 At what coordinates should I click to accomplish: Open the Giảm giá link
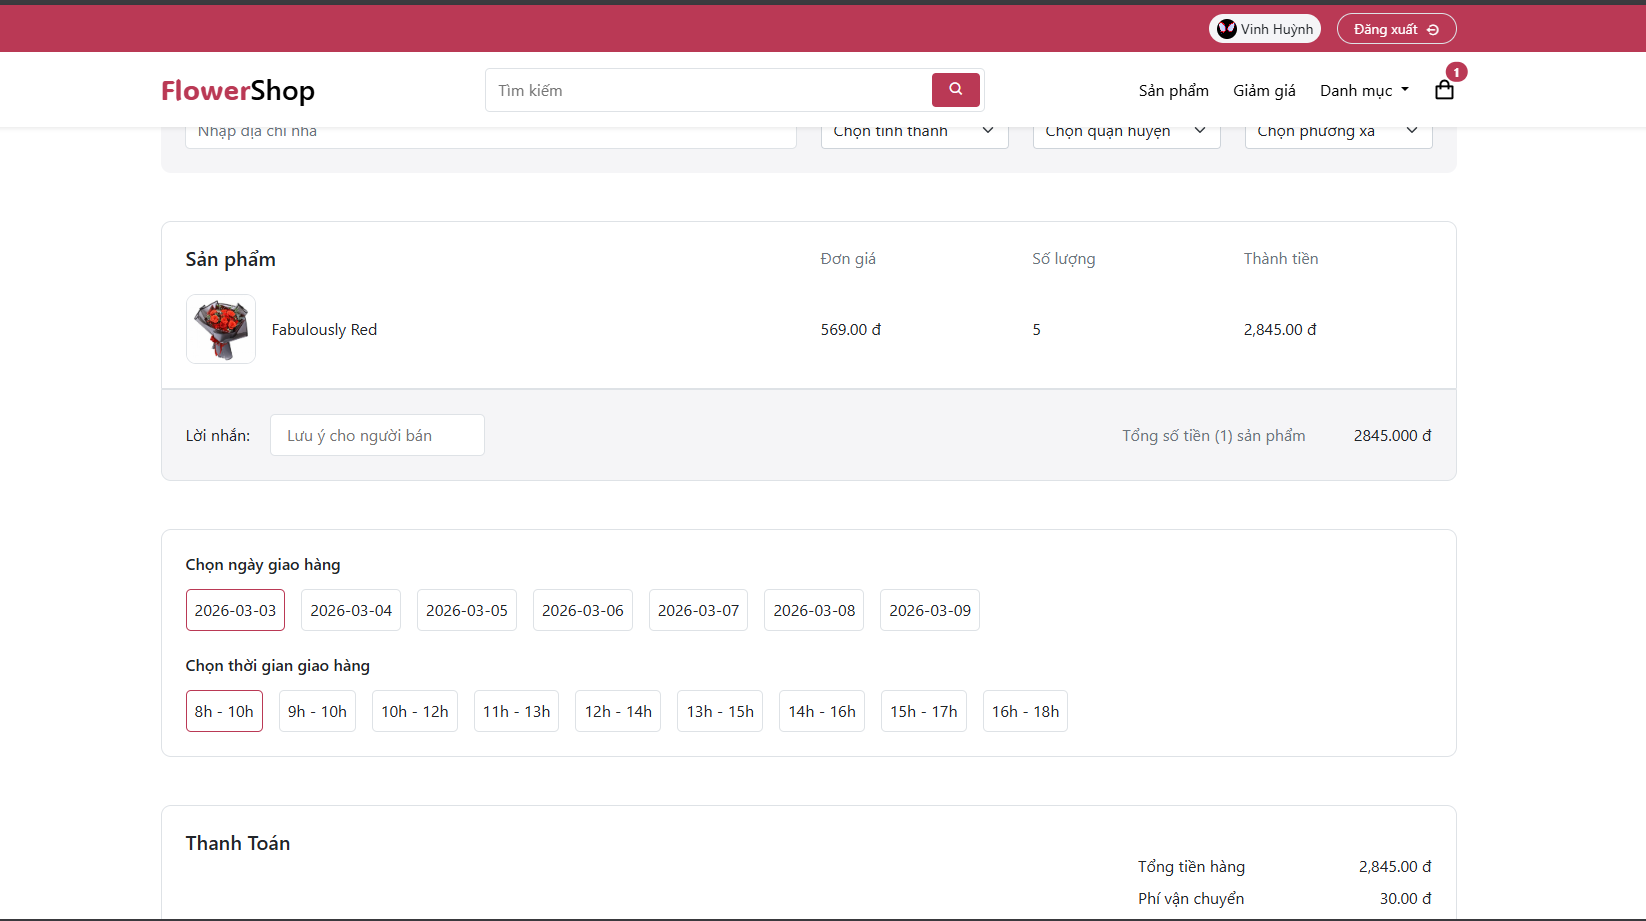(1264, 91)
